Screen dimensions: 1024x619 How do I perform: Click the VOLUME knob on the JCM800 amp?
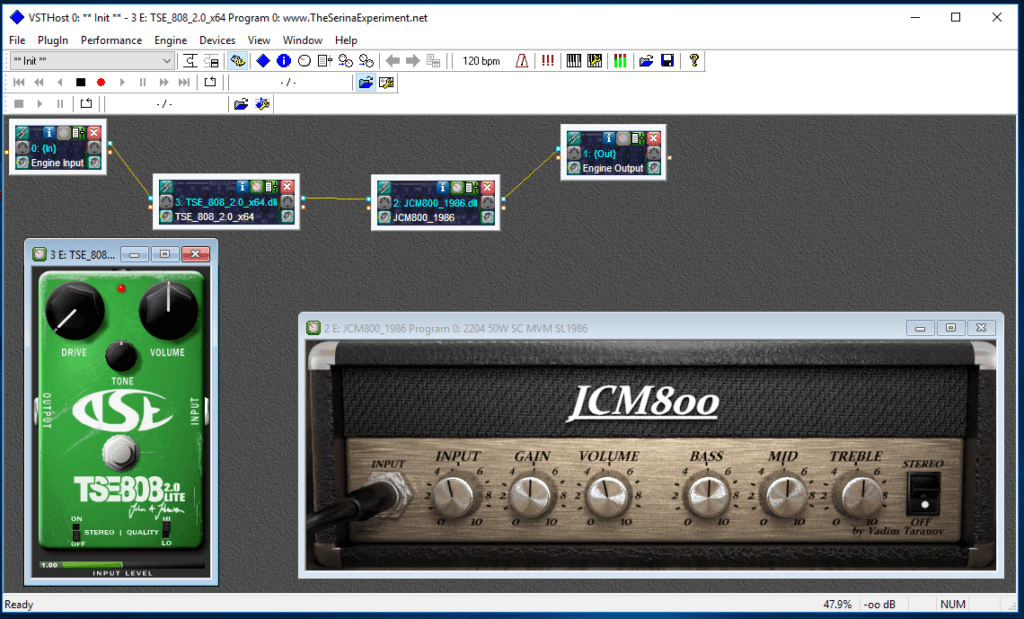(606, 496)
